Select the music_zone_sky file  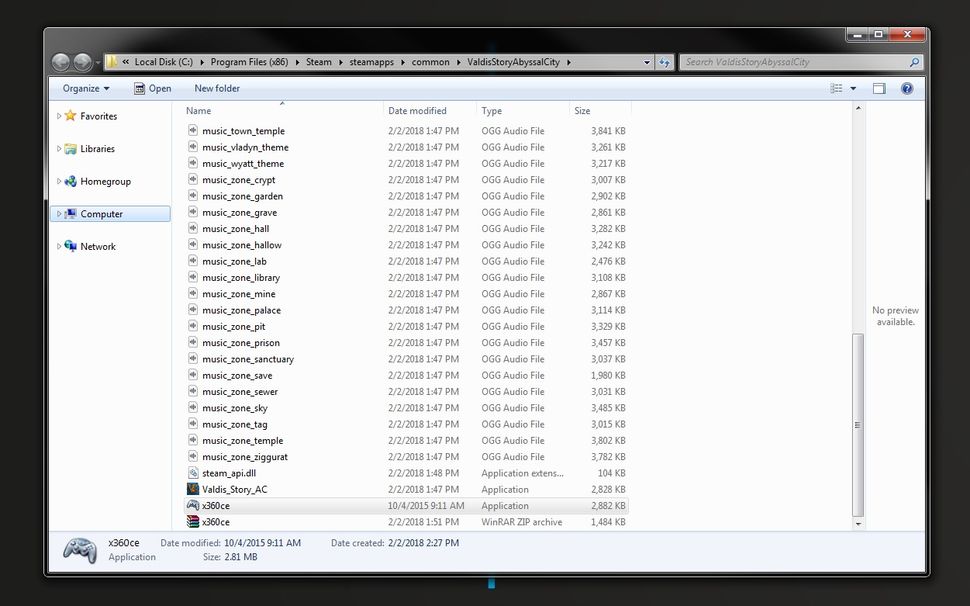tap(235, 408)
